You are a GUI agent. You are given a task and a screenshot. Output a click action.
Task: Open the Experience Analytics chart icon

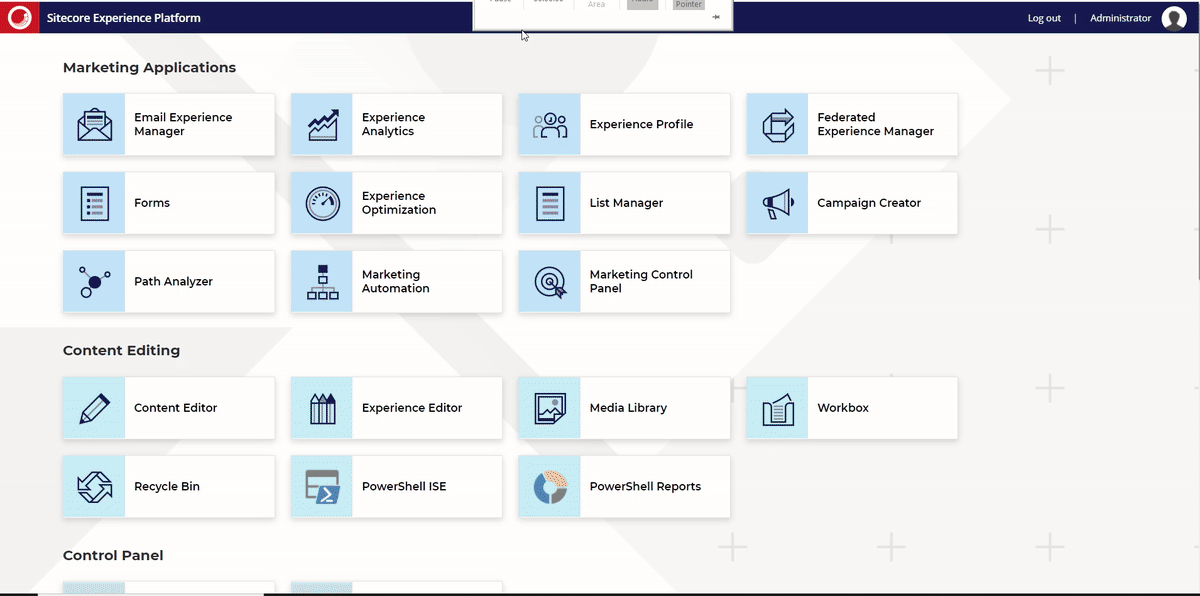click(322, 125)
